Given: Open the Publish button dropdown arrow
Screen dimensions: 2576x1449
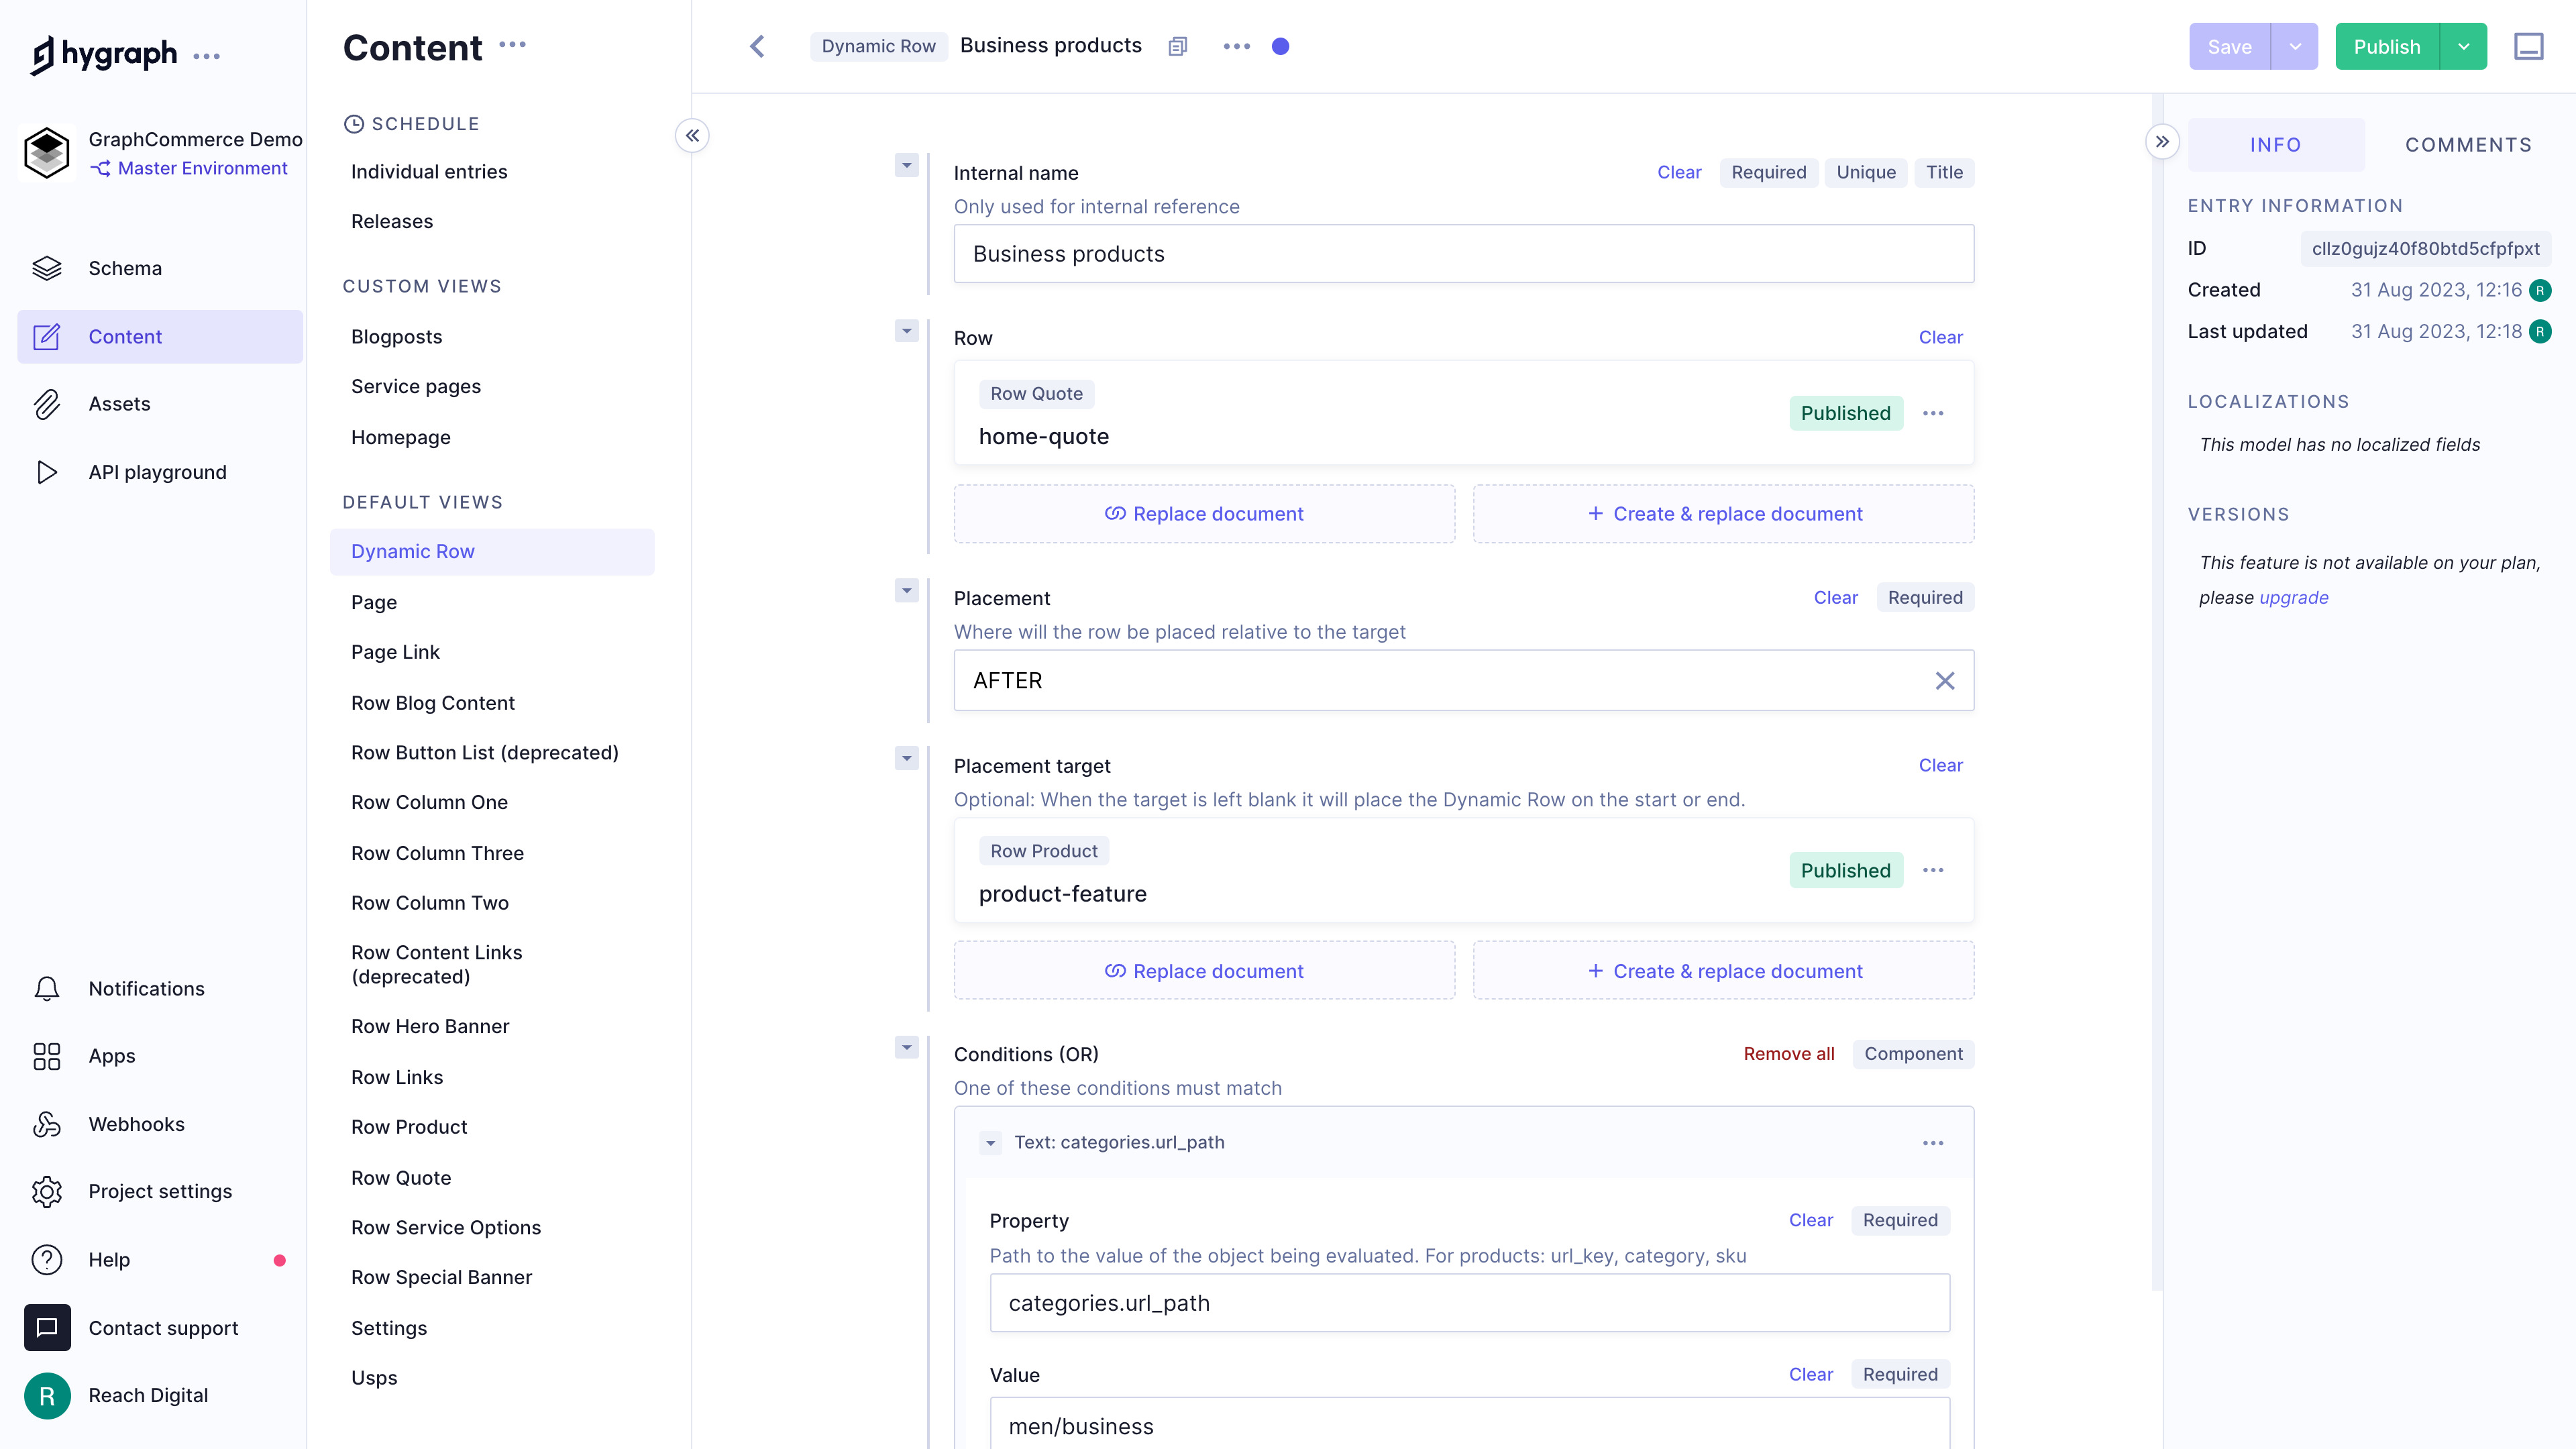Looking at the screenshot, I should click(x=2463, y=46).
